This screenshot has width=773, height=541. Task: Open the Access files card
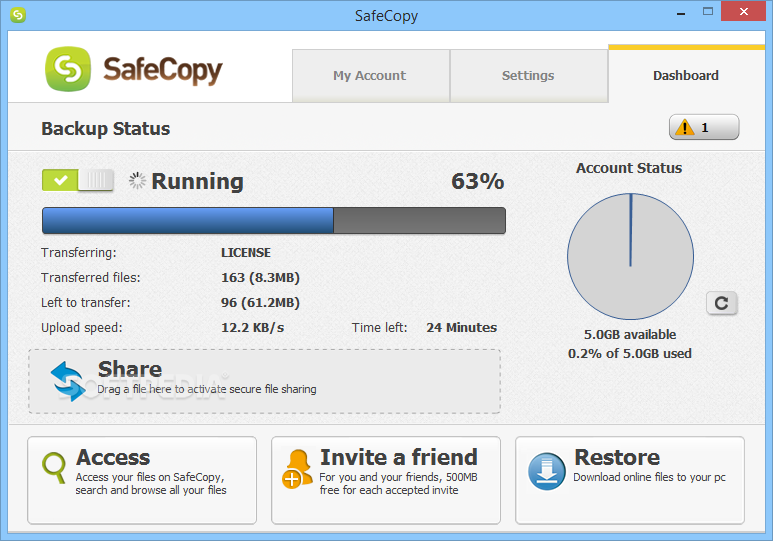tap(142, 480)
